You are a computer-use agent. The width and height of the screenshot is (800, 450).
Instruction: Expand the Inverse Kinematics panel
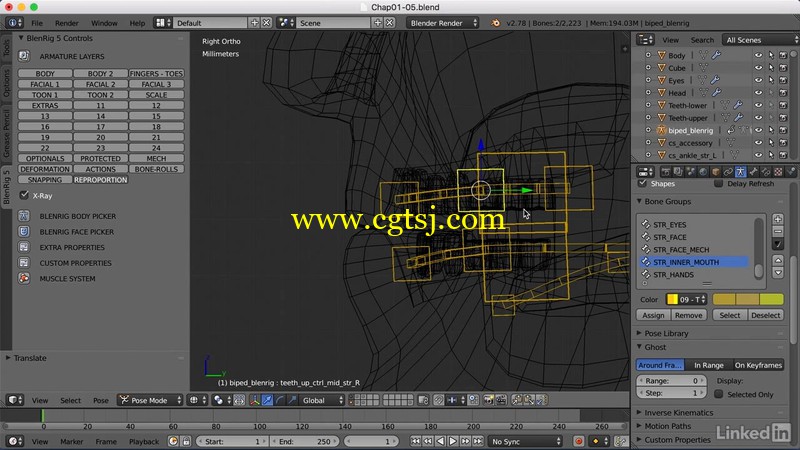point(639,412)
